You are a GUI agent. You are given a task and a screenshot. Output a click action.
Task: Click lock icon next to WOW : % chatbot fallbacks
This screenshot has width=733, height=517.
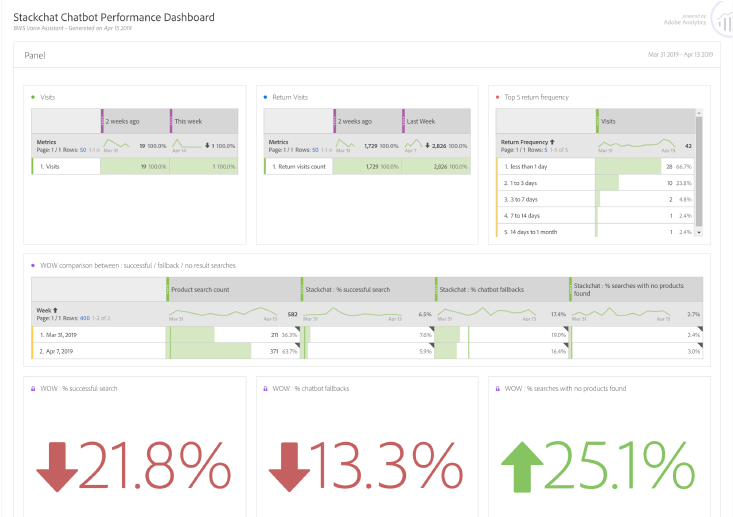coord(265,388)
